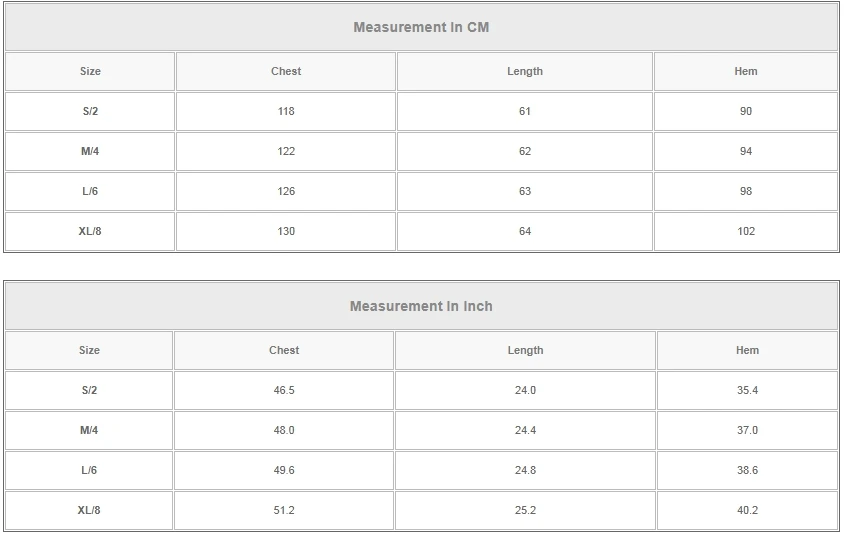The image size is (846, 538).
Task: Click the cell showing 25.2
Action: click(525, 510)
